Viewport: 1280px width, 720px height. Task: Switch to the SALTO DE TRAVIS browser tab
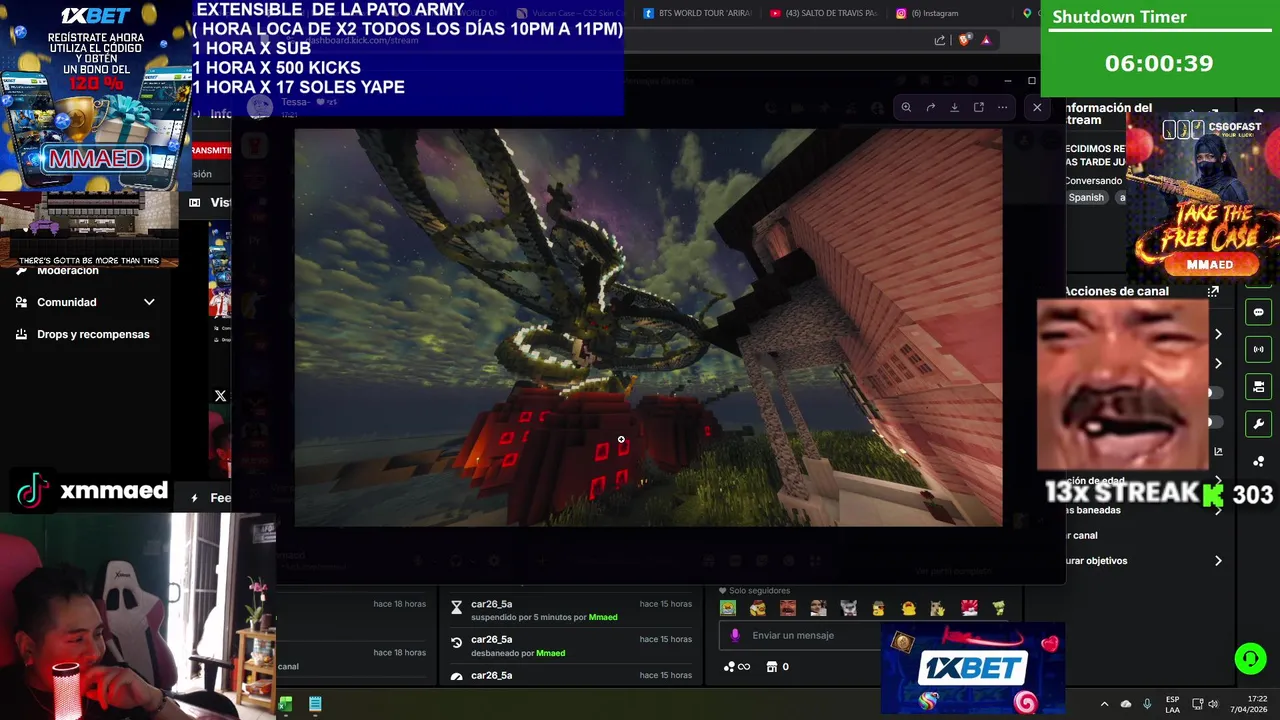(x=824, y=13)
